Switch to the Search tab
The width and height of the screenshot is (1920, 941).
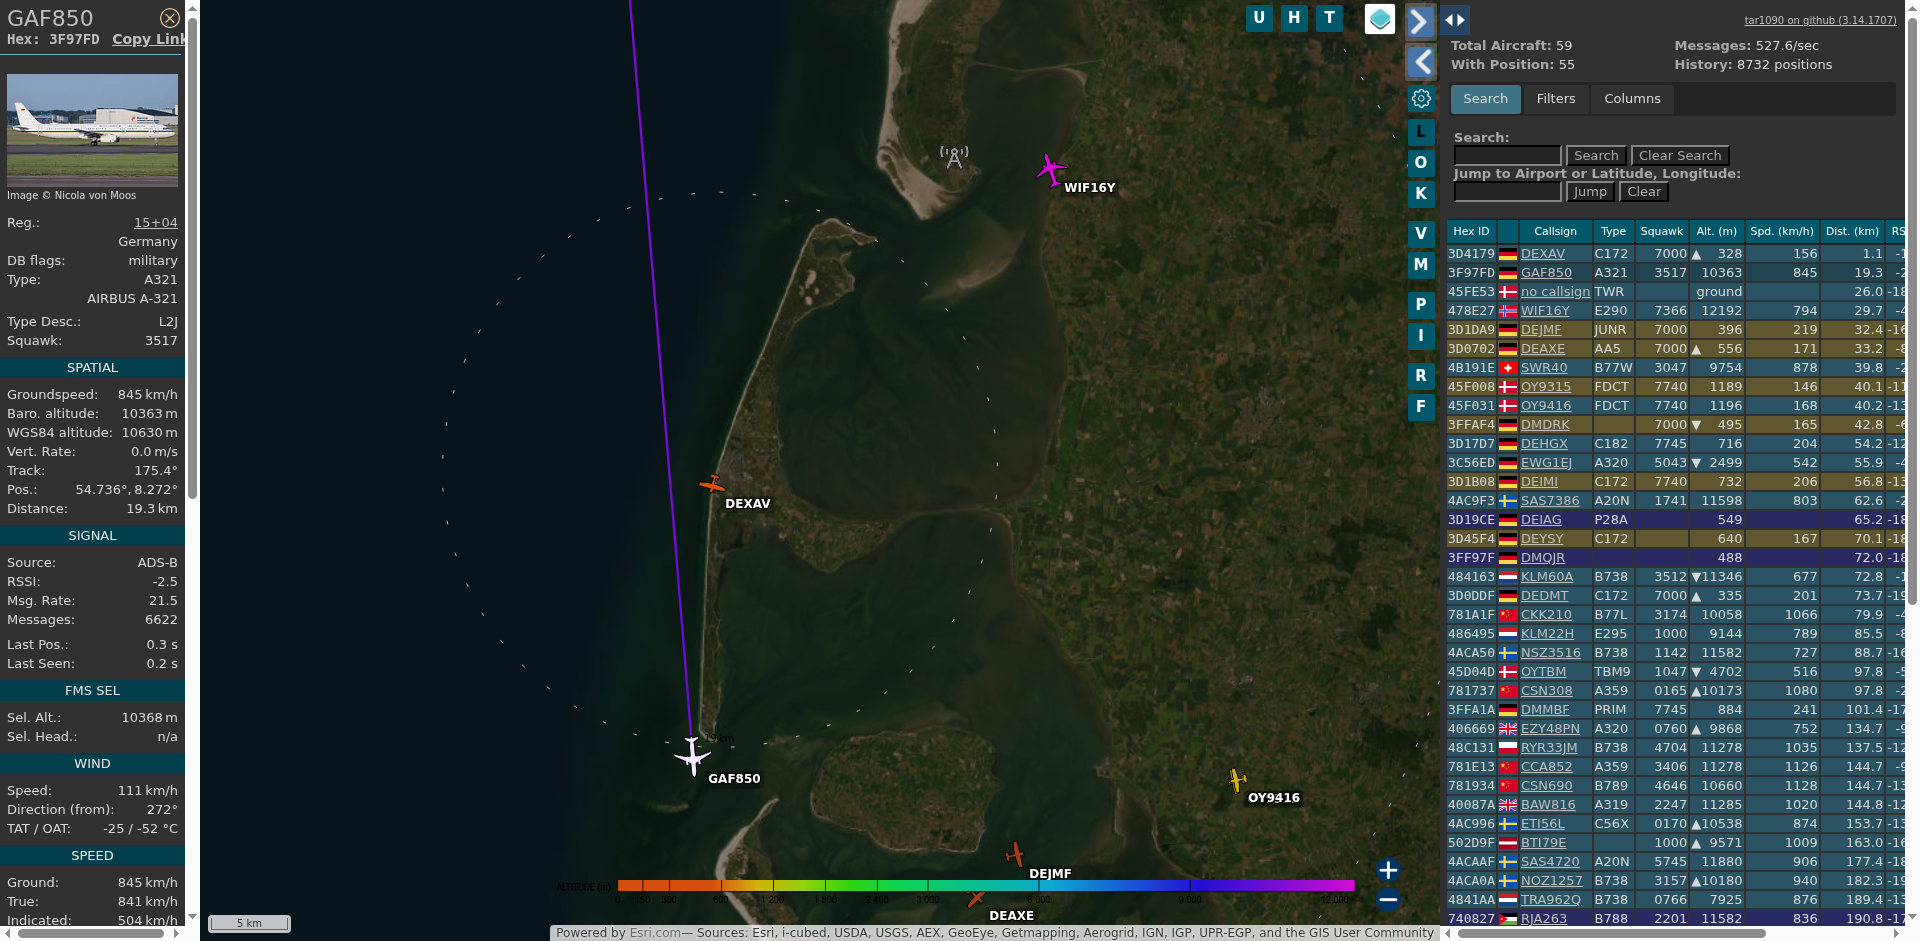tap(1485, 99)
